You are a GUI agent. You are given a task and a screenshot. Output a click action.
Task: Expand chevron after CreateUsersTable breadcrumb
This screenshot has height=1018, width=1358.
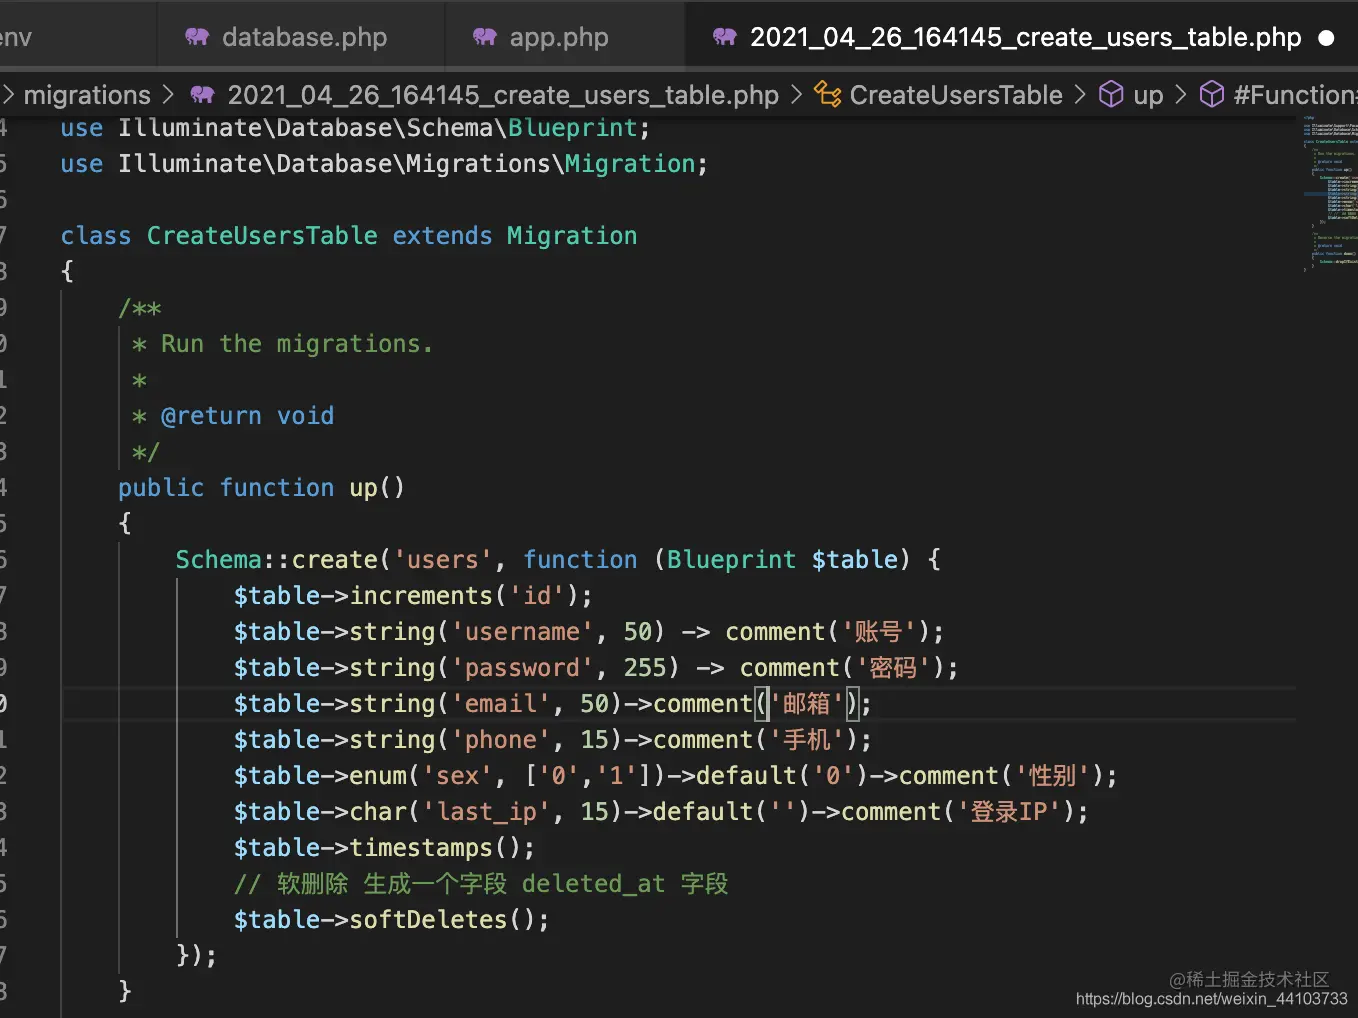coord(1080,95)
